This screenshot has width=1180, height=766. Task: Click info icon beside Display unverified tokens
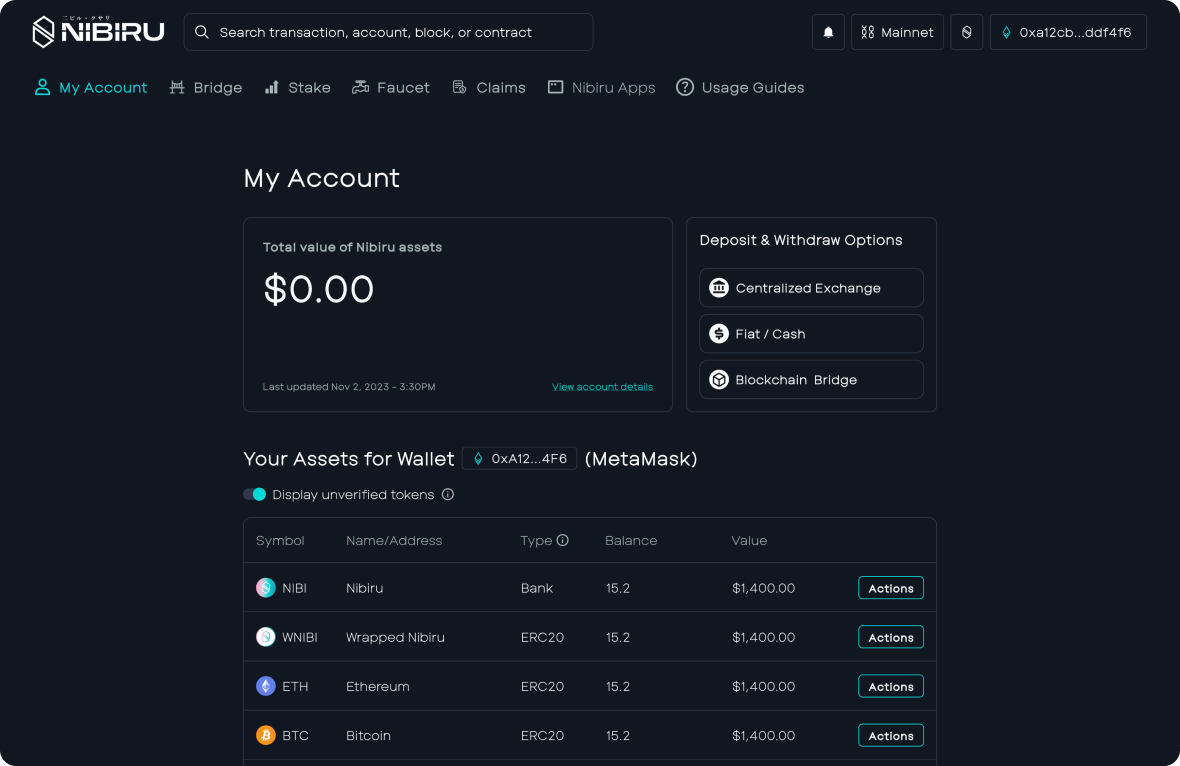pyautogui.click(x=448, y=494)
